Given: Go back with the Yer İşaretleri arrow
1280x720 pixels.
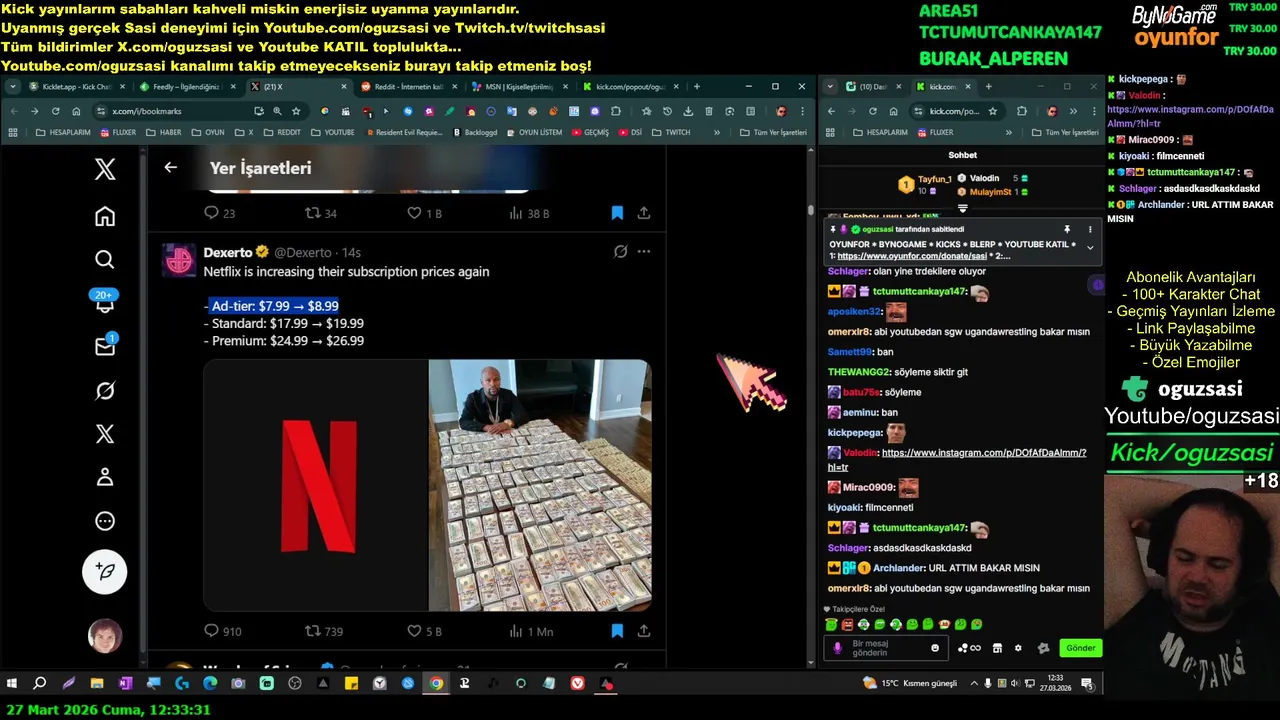Looking at the screenshot, I should [x=170, y=168].
